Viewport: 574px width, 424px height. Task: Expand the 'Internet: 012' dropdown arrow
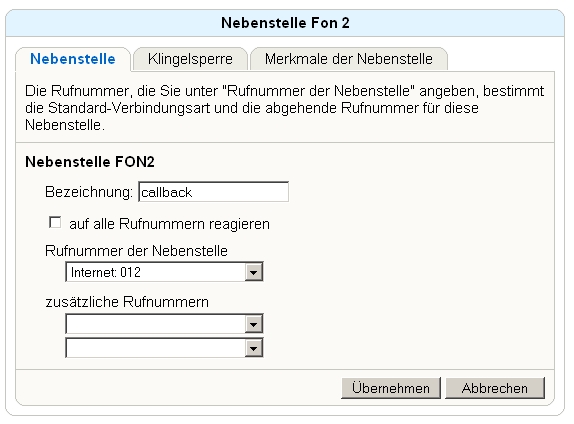(253, 272)
